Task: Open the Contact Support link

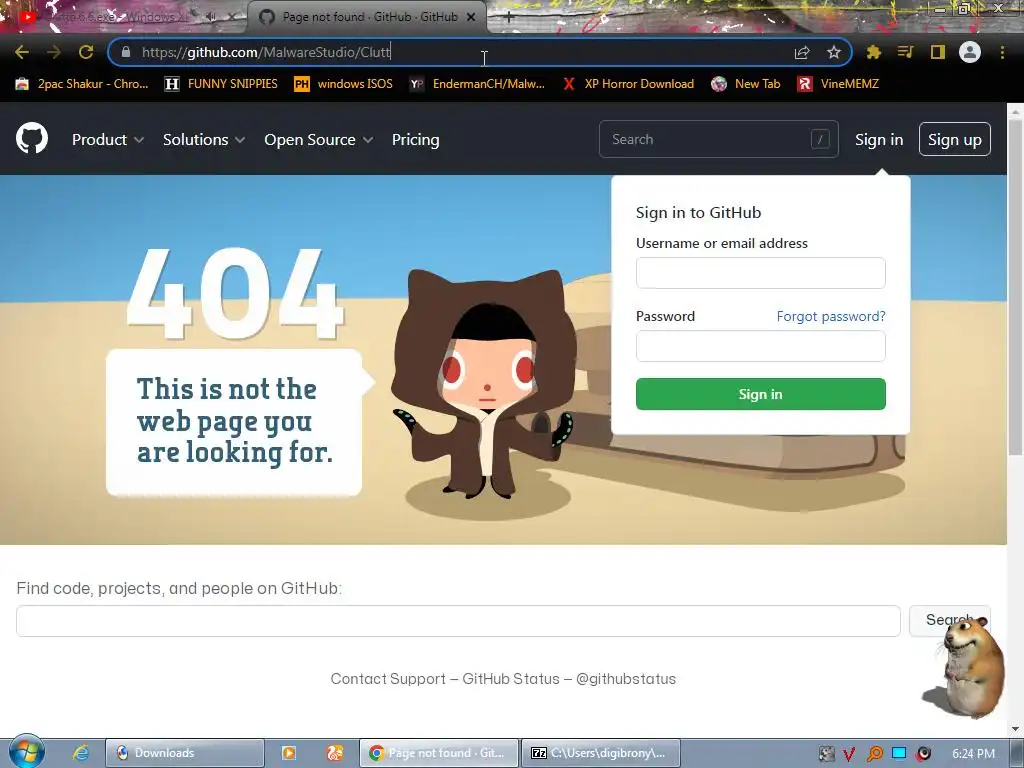Action: [x=388, y=679]
